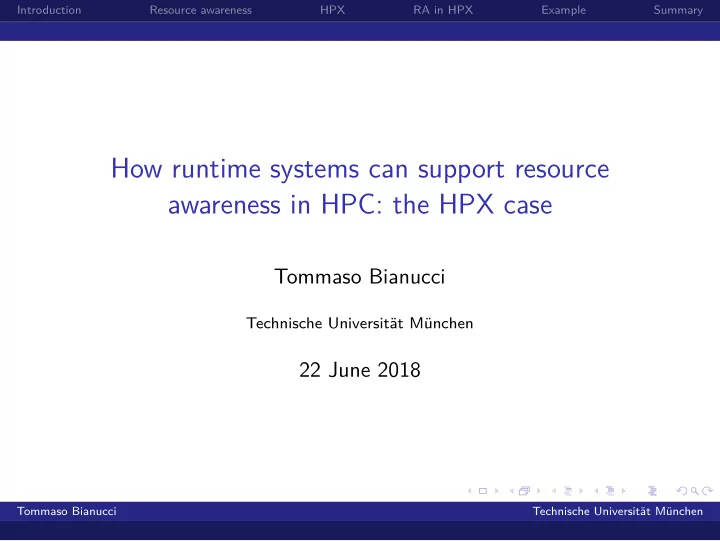Screen dimensions: 720x541
Task: Click author name Tommaso Bianucci in slide center
Action: click(360, 276)
